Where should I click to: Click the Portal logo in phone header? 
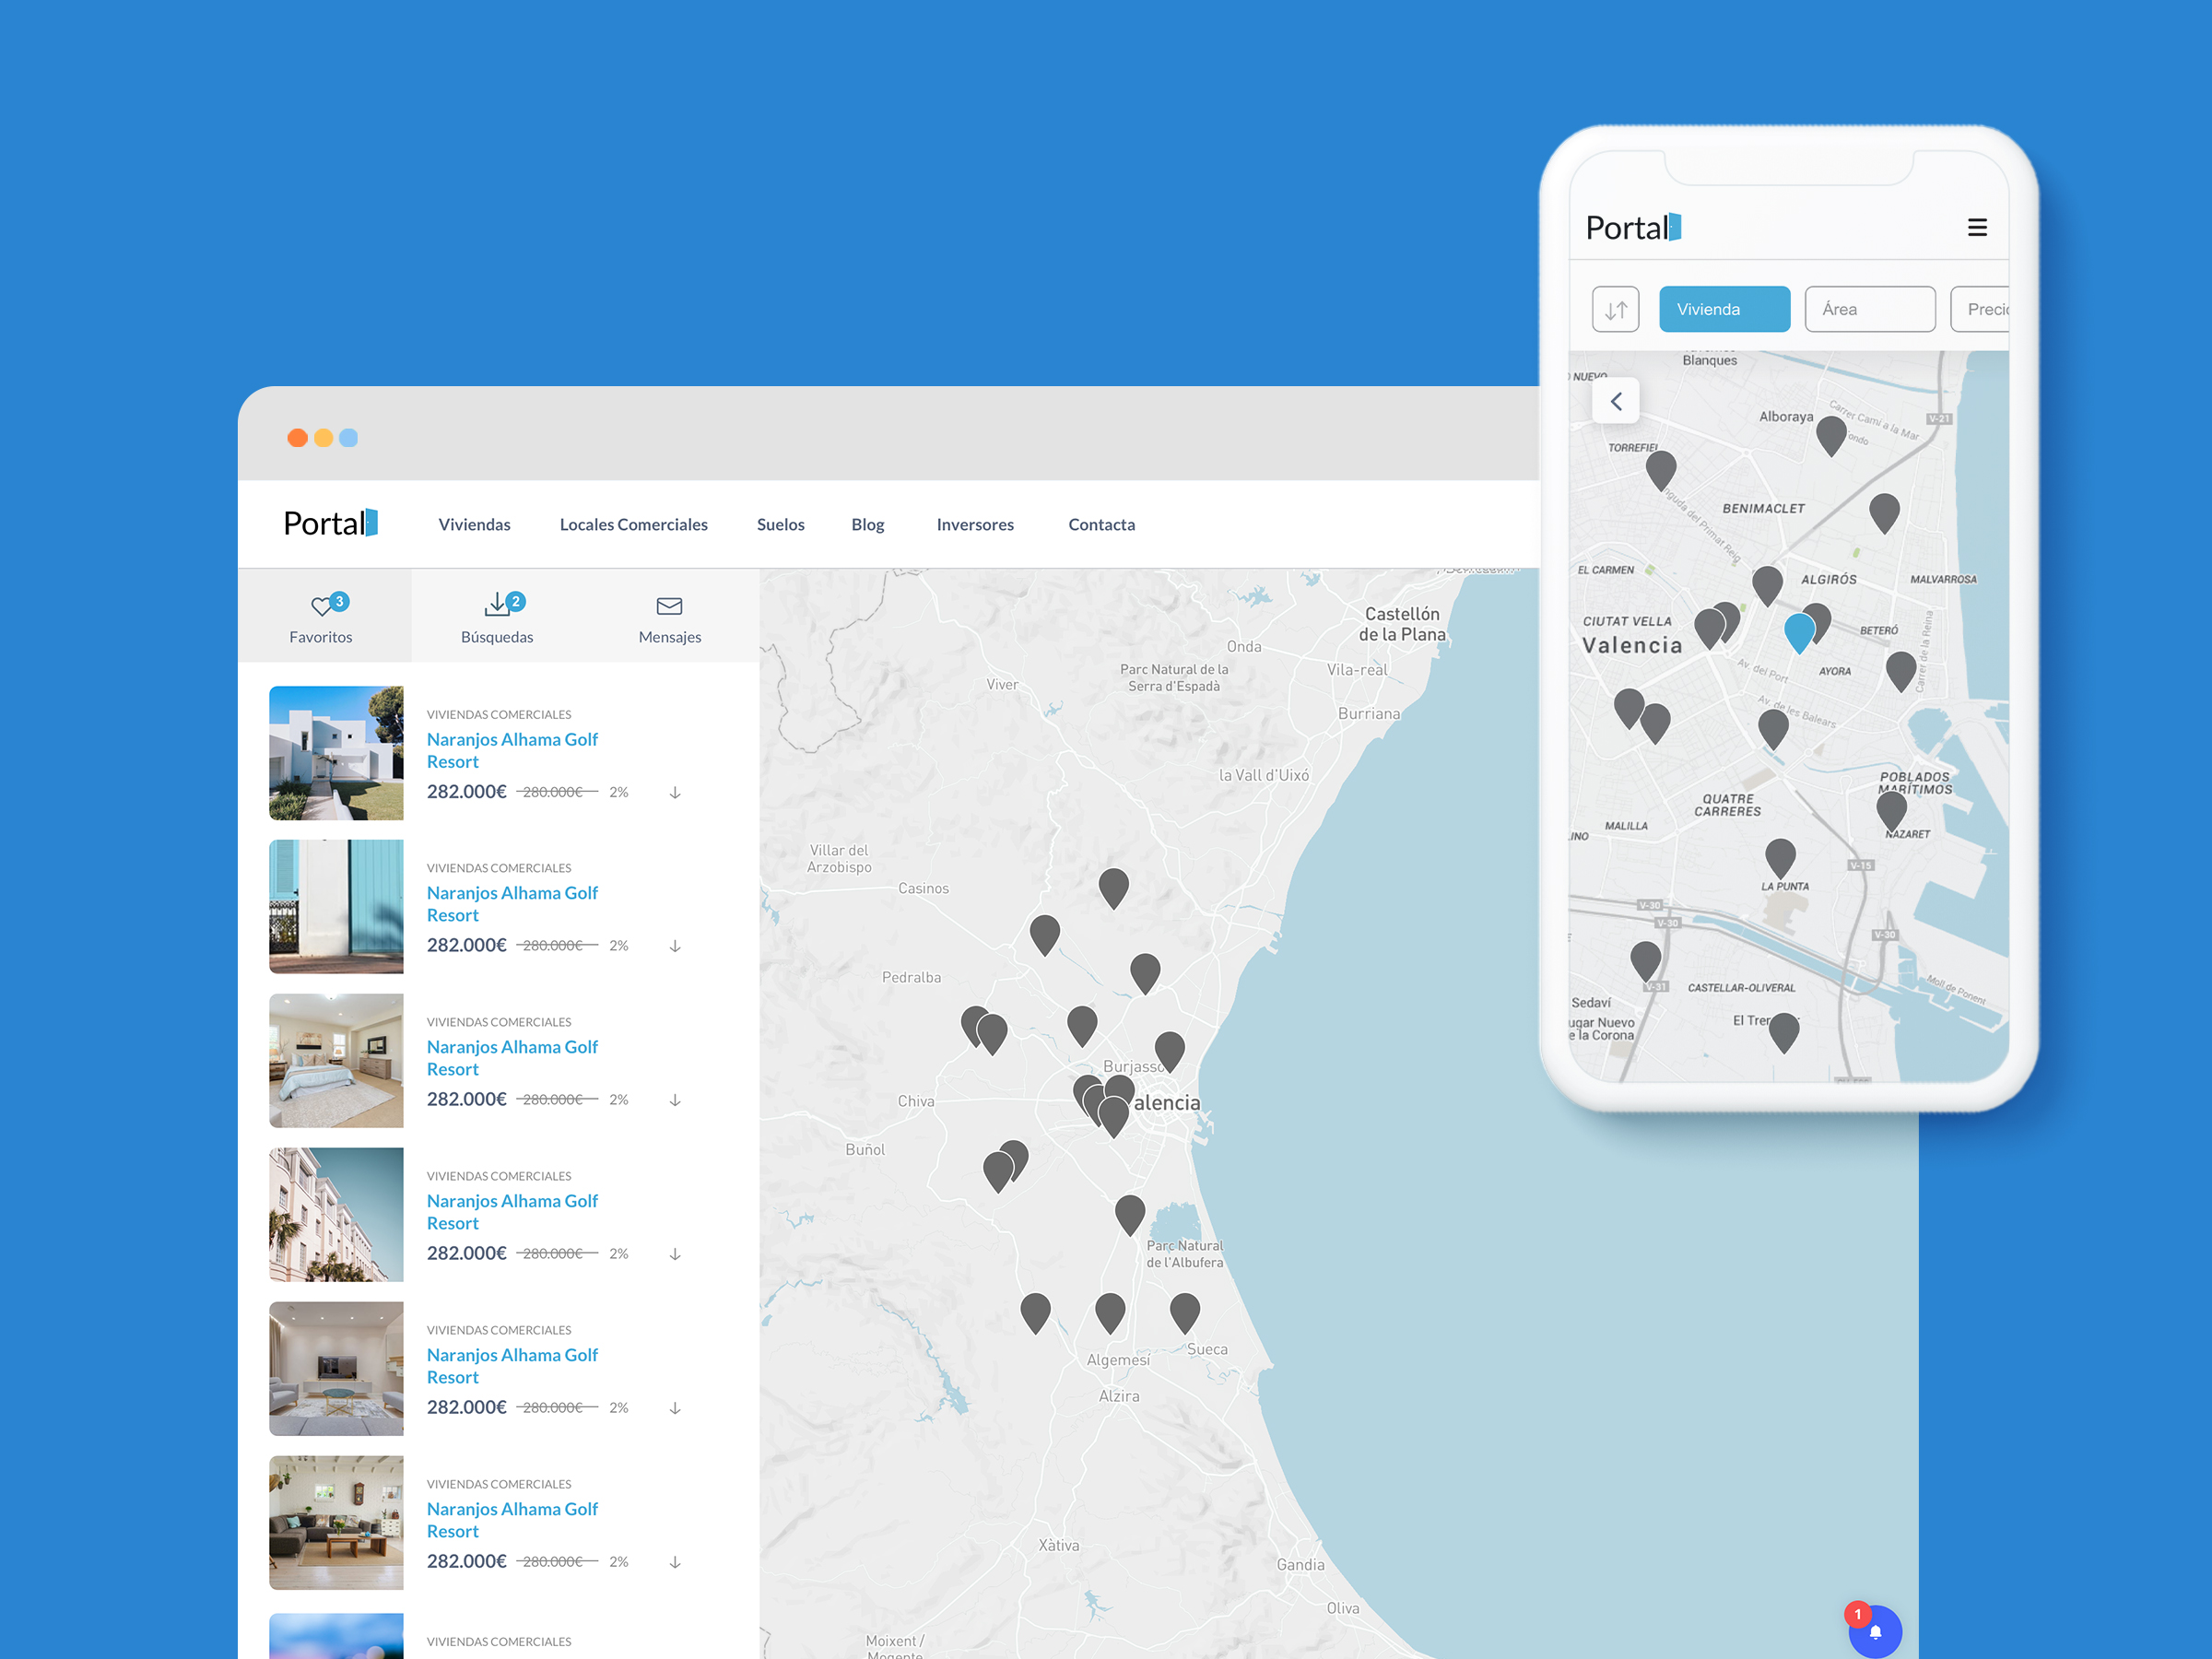(1633, 227)
